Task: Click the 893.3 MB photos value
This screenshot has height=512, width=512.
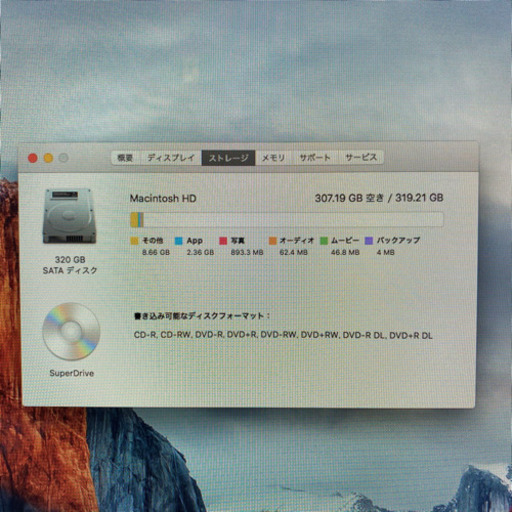Action: [247, 252]
